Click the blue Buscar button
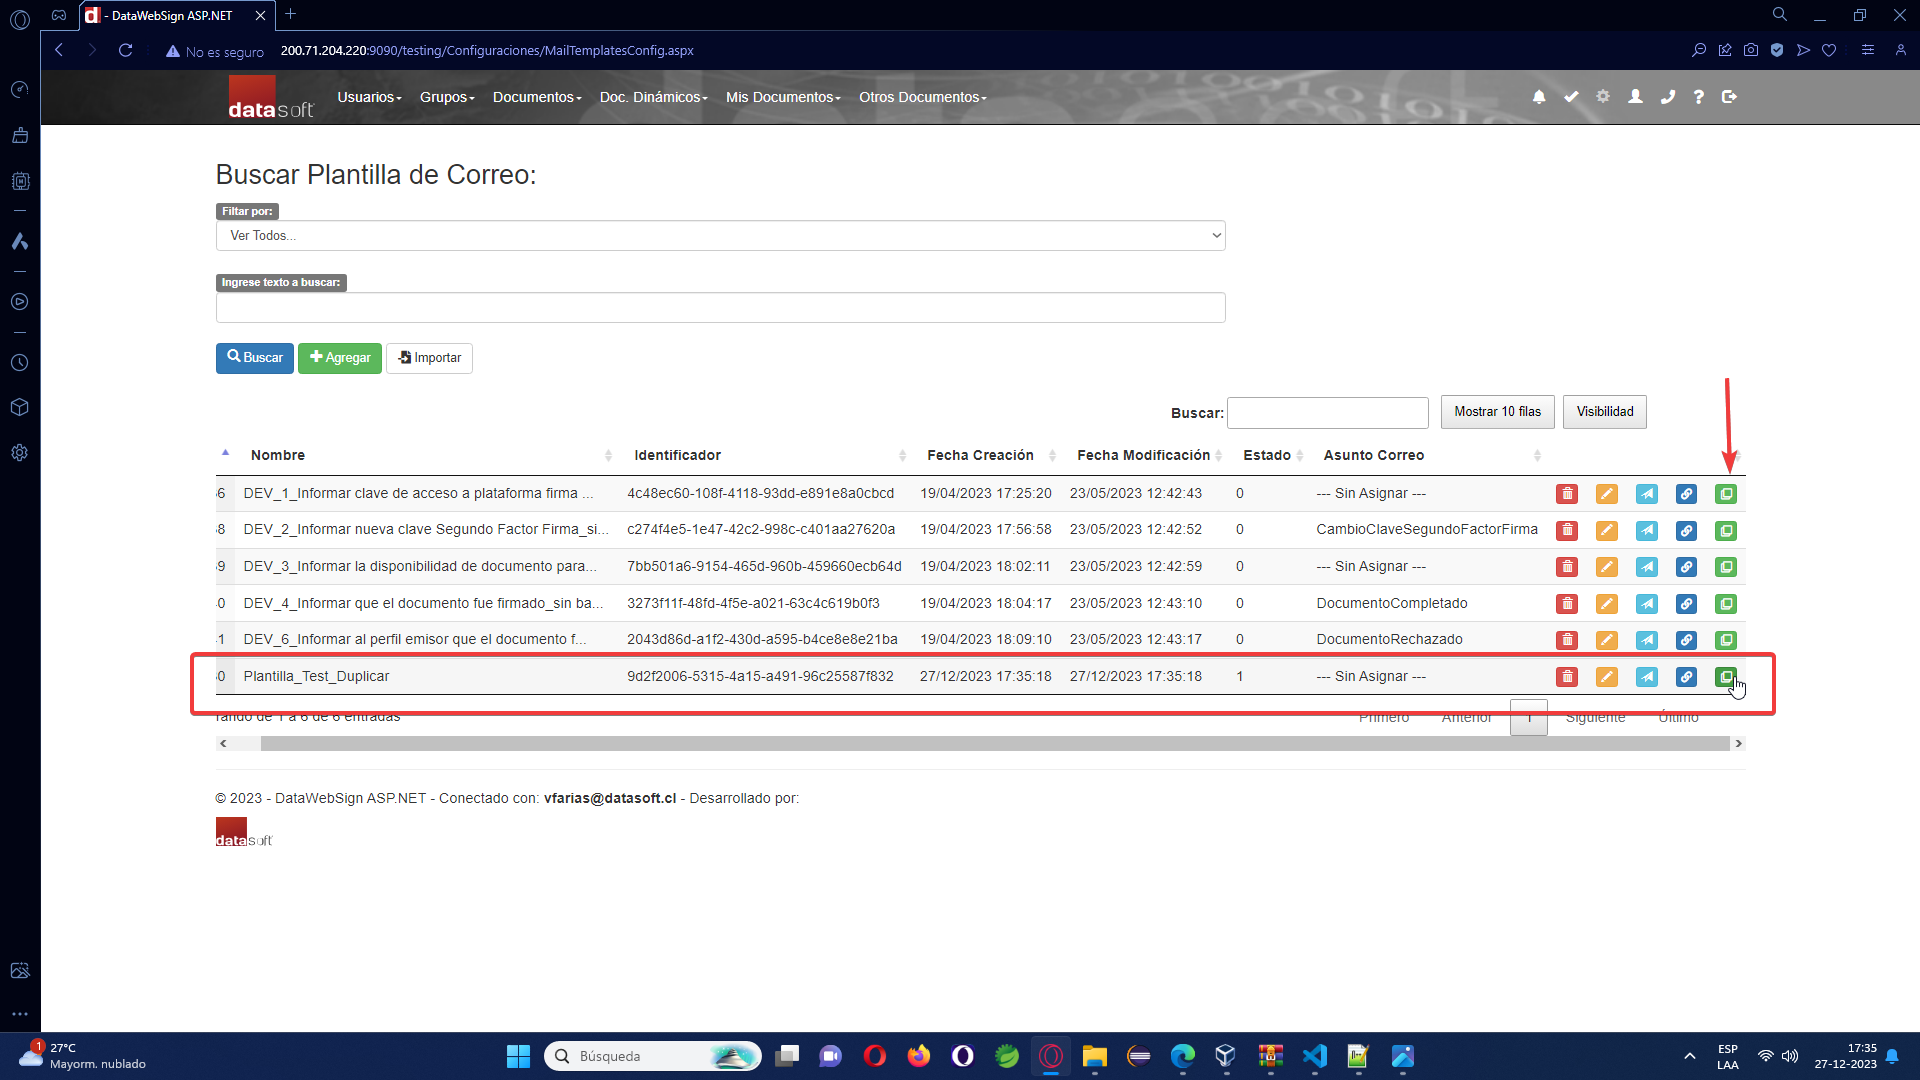1920x1080 pixels. click(x=254, y=358)
